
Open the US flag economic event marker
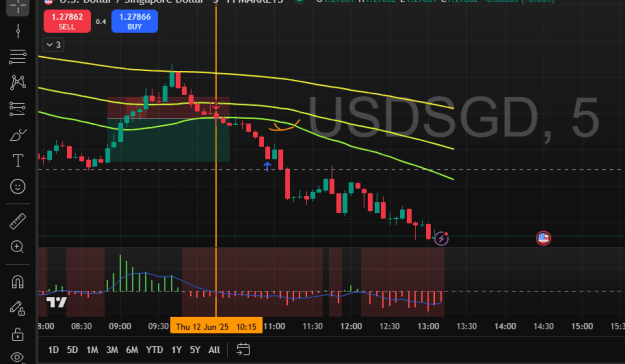tap(543, 238)
